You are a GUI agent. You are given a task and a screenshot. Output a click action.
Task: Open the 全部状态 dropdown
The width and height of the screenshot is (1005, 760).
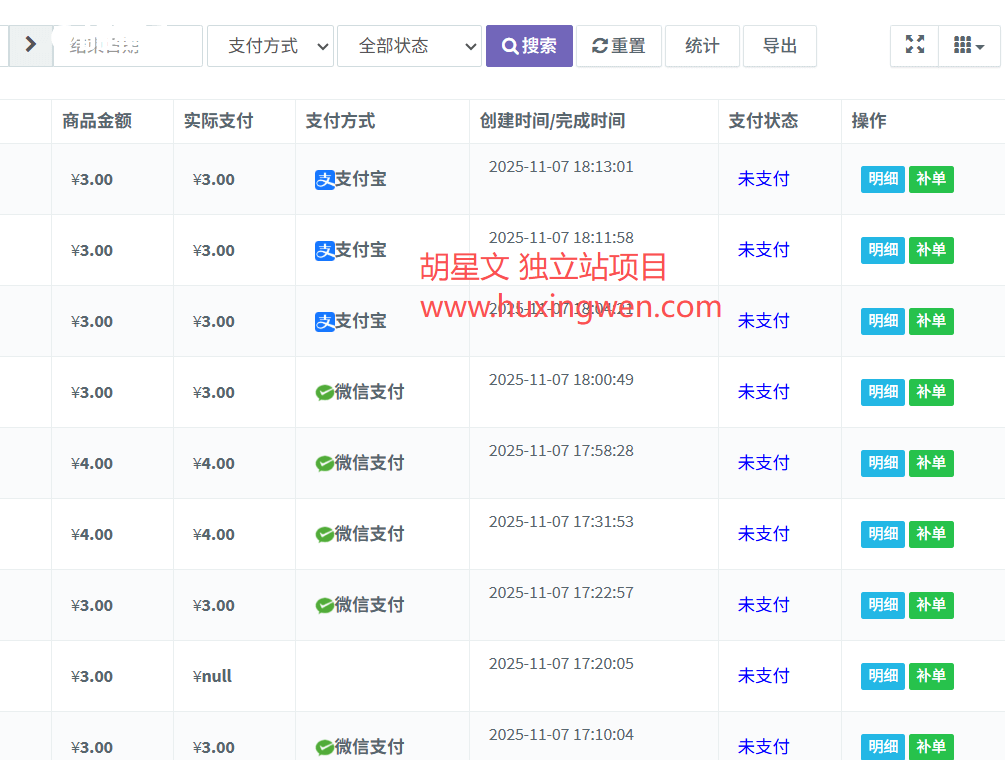[x=409, y=45]
